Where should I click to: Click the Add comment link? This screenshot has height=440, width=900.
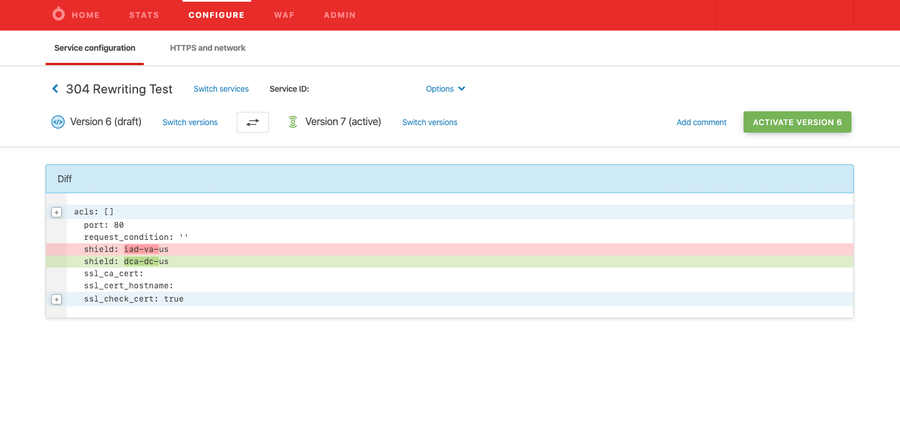(701, 122)
